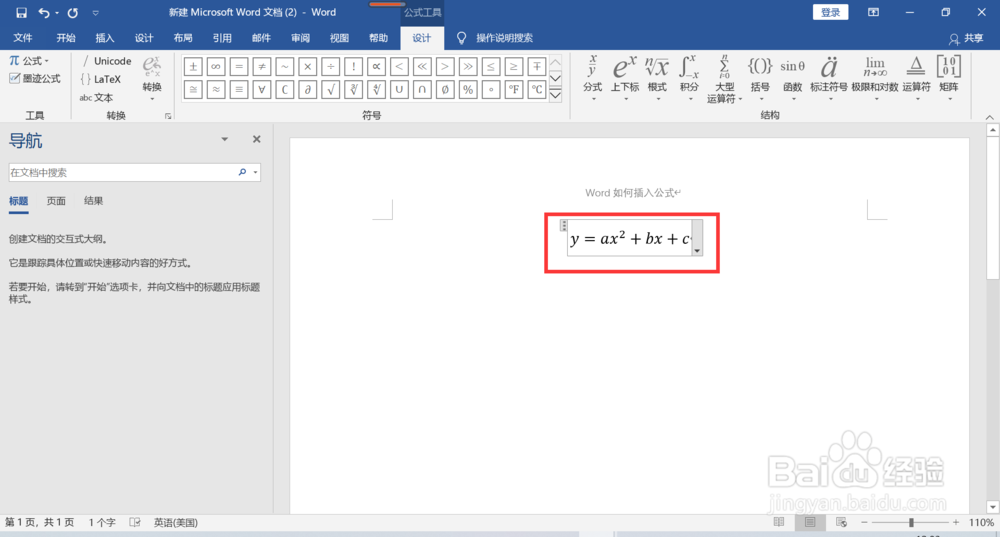Switch to Print Layout view in status bar
The width and height of the screenshot is (1000, 537).
click(810, 522)
